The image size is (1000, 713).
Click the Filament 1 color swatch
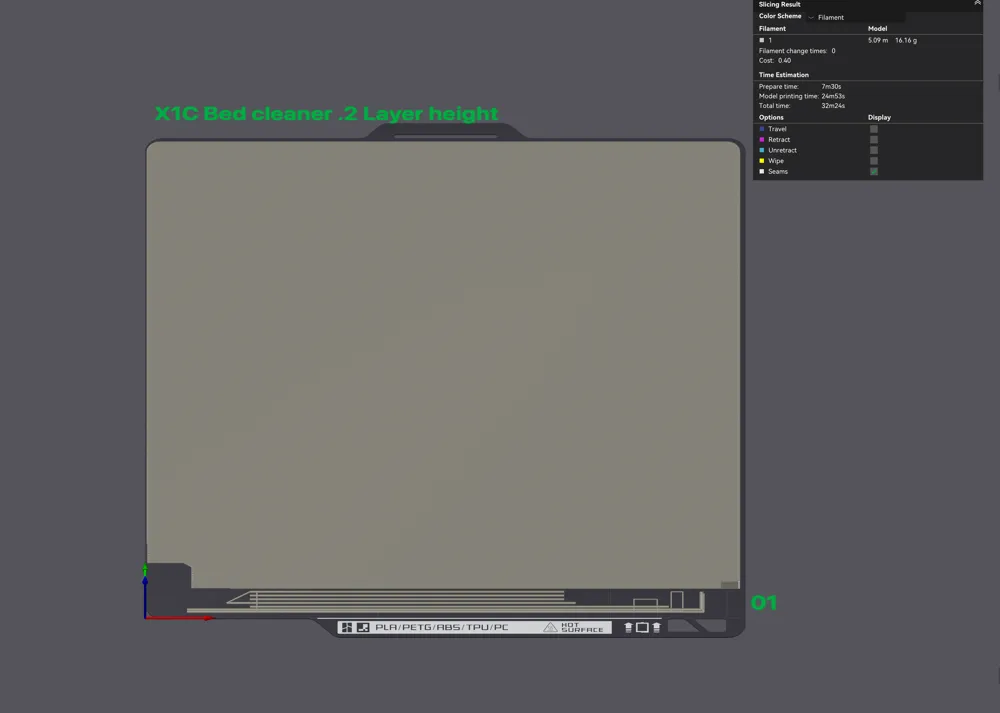pyautogui.click(x=761, y=40)
